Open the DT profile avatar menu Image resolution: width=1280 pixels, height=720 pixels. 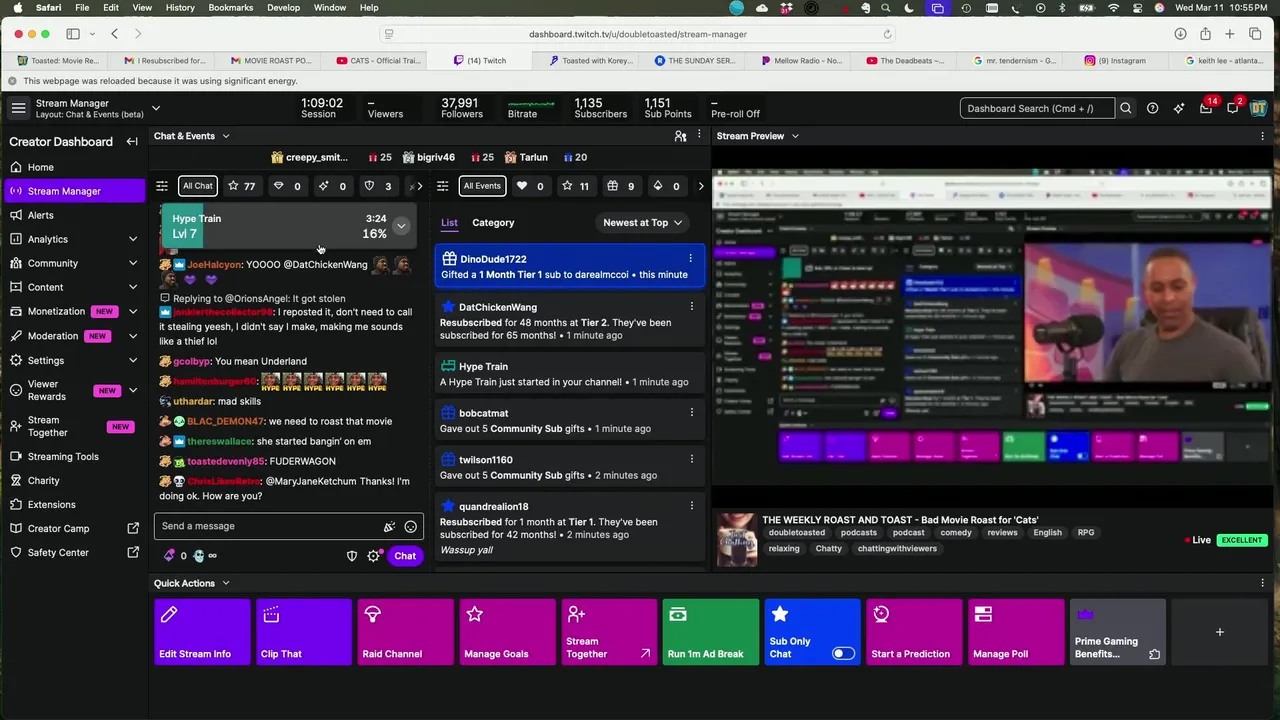[x=1259, y=108]
